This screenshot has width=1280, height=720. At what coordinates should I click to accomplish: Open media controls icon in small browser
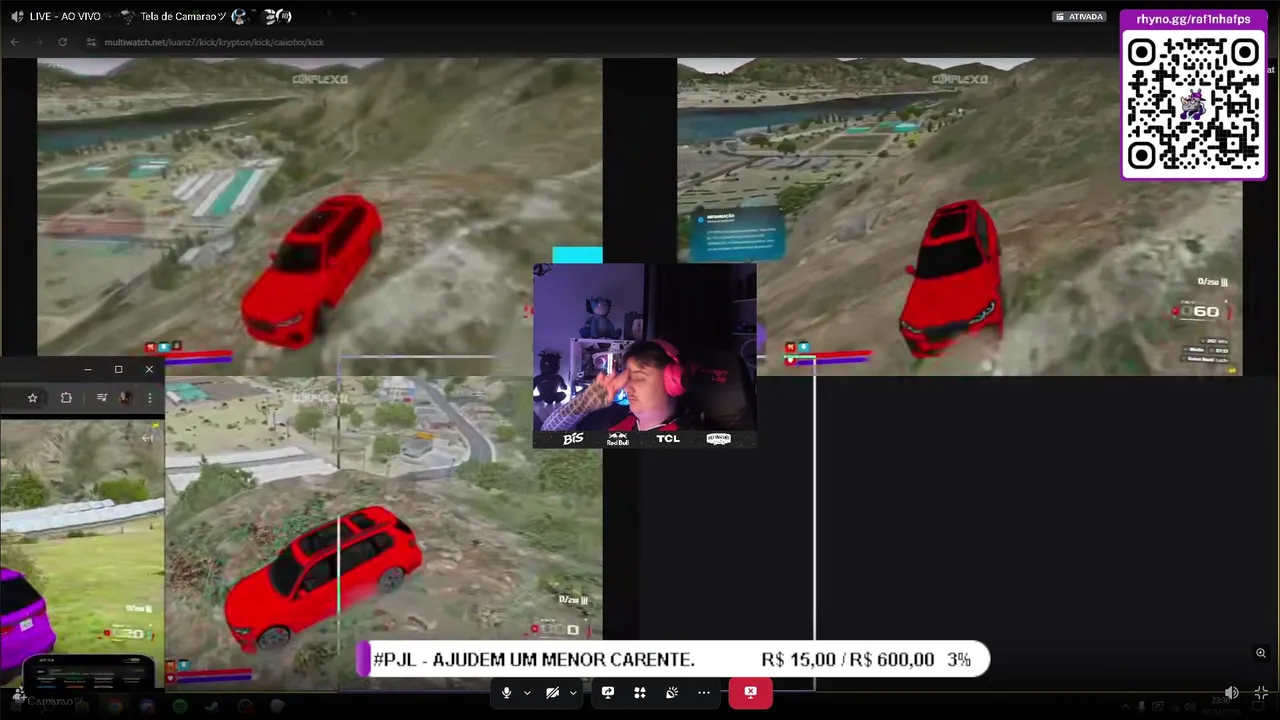pos(101,398)
